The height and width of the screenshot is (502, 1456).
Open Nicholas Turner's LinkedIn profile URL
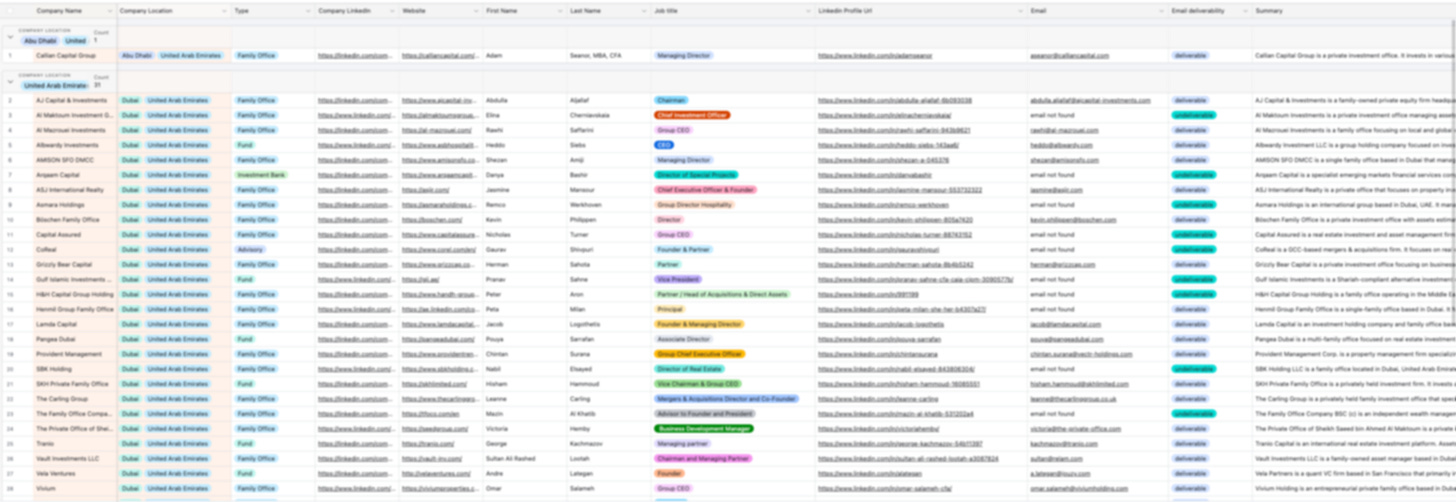coord(894,235)
